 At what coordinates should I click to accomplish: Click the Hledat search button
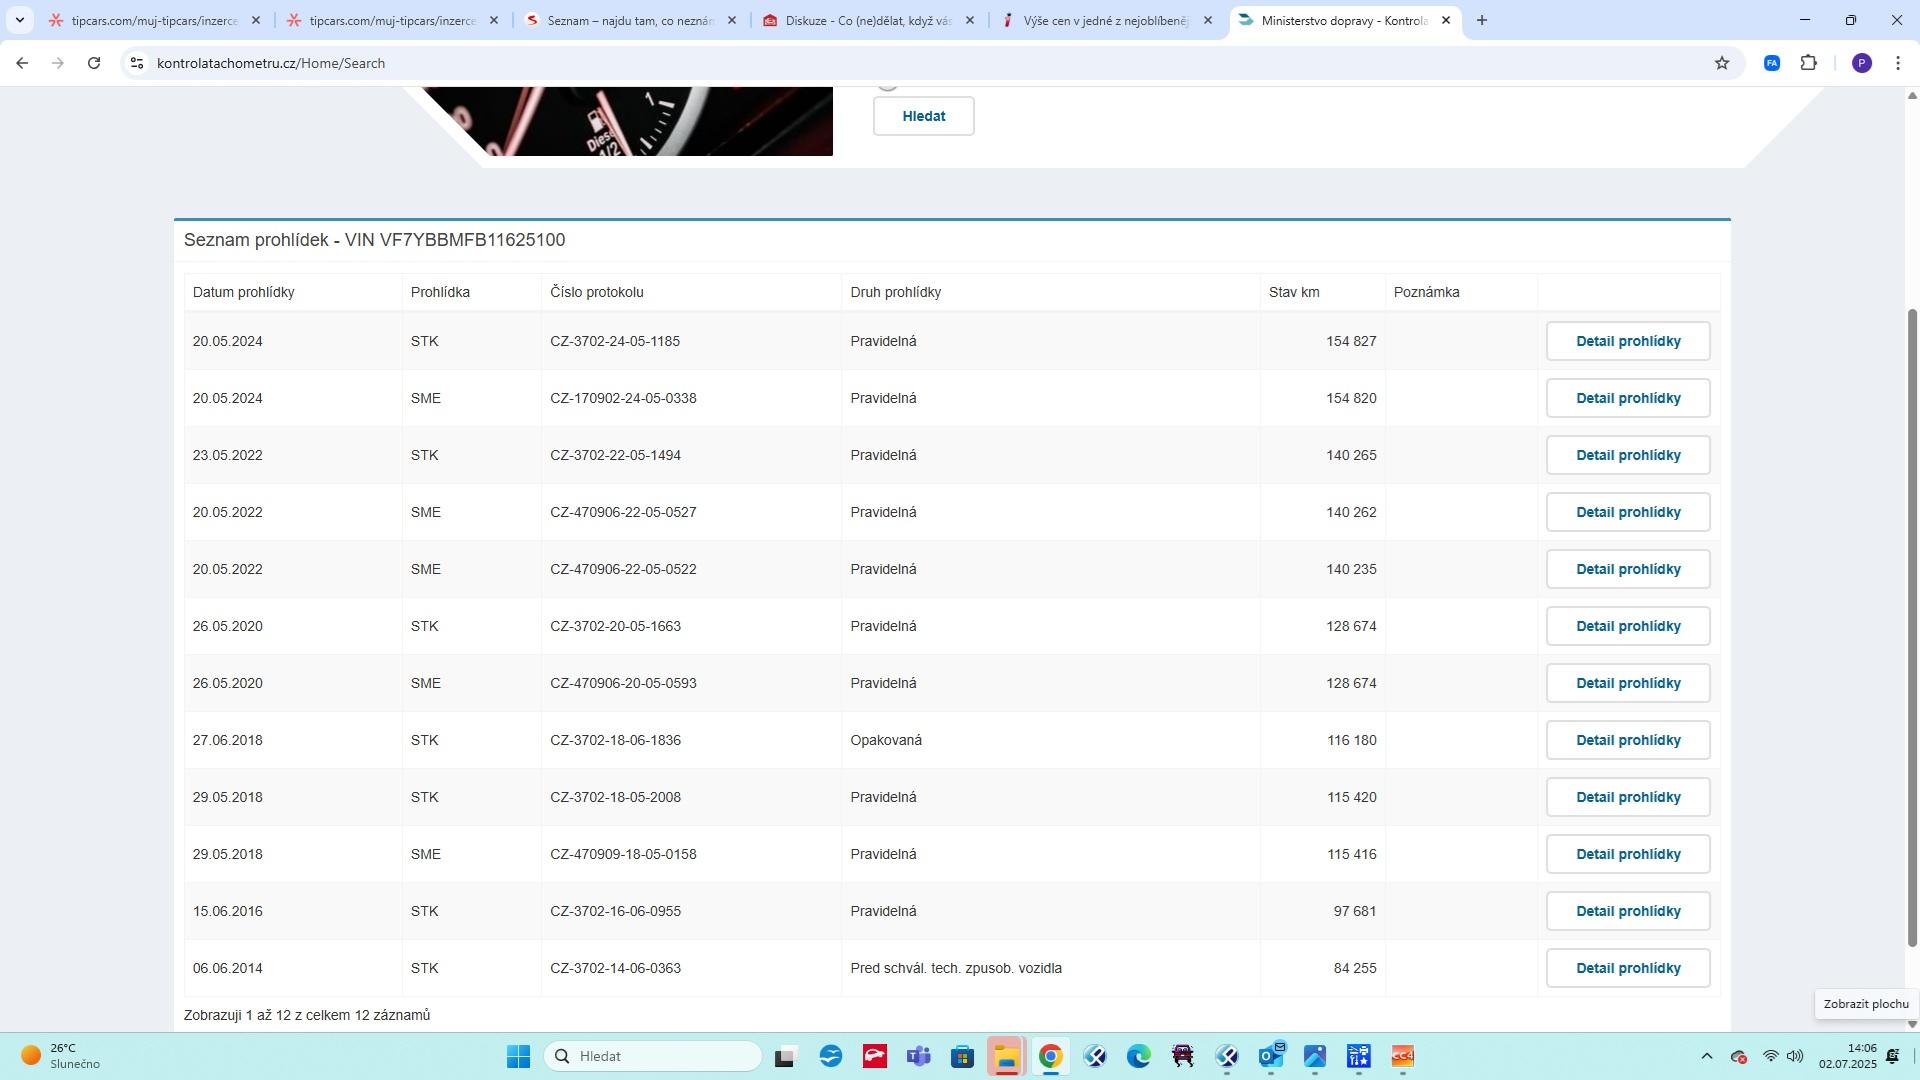923,116
